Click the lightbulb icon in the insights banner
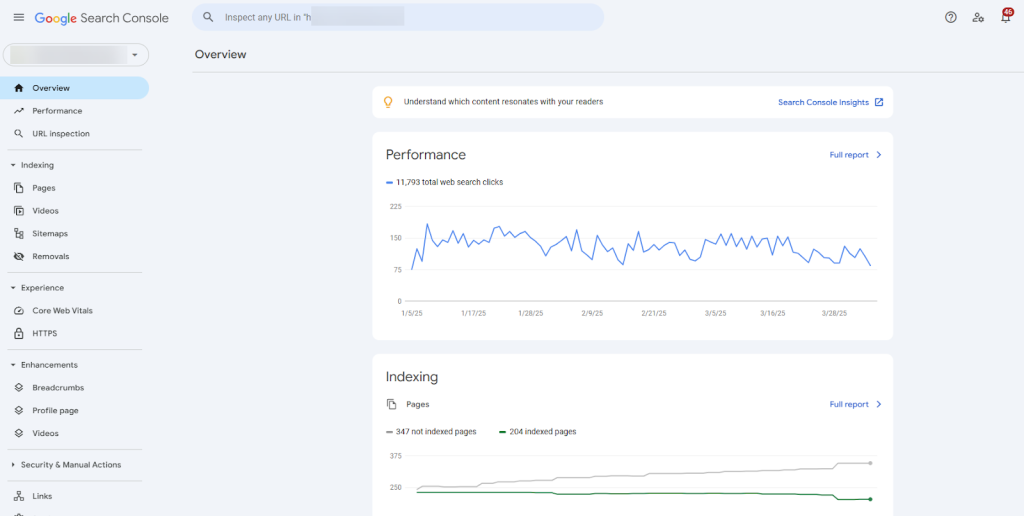Viewport: 1024px width, 516px height. click(x=388, y=103)
